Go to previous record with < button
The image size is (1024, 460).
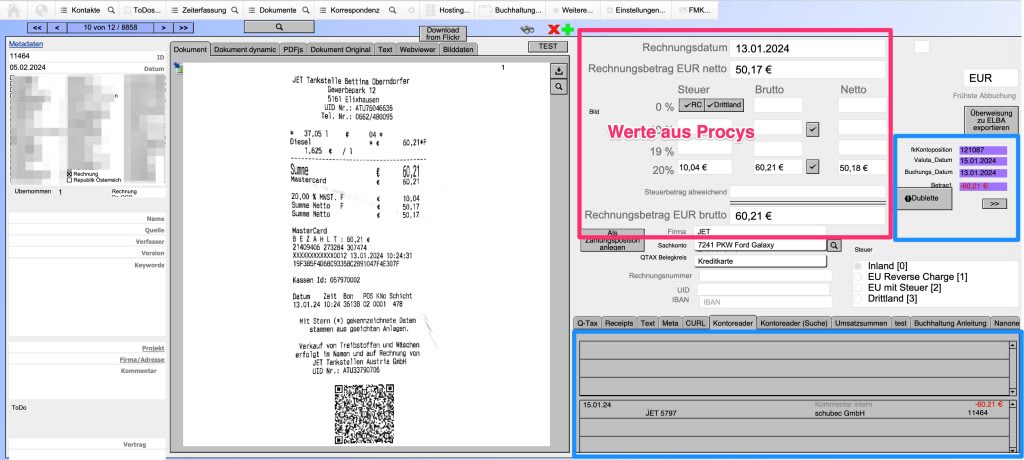57,27
